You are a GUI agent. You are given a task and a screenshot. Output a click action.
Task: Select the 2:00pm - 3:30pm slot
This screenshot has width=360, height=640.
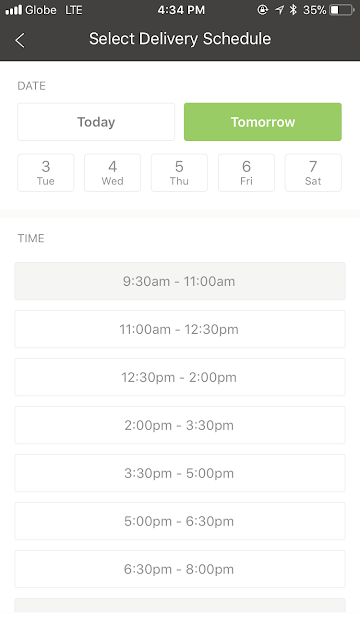coord(180,425)
